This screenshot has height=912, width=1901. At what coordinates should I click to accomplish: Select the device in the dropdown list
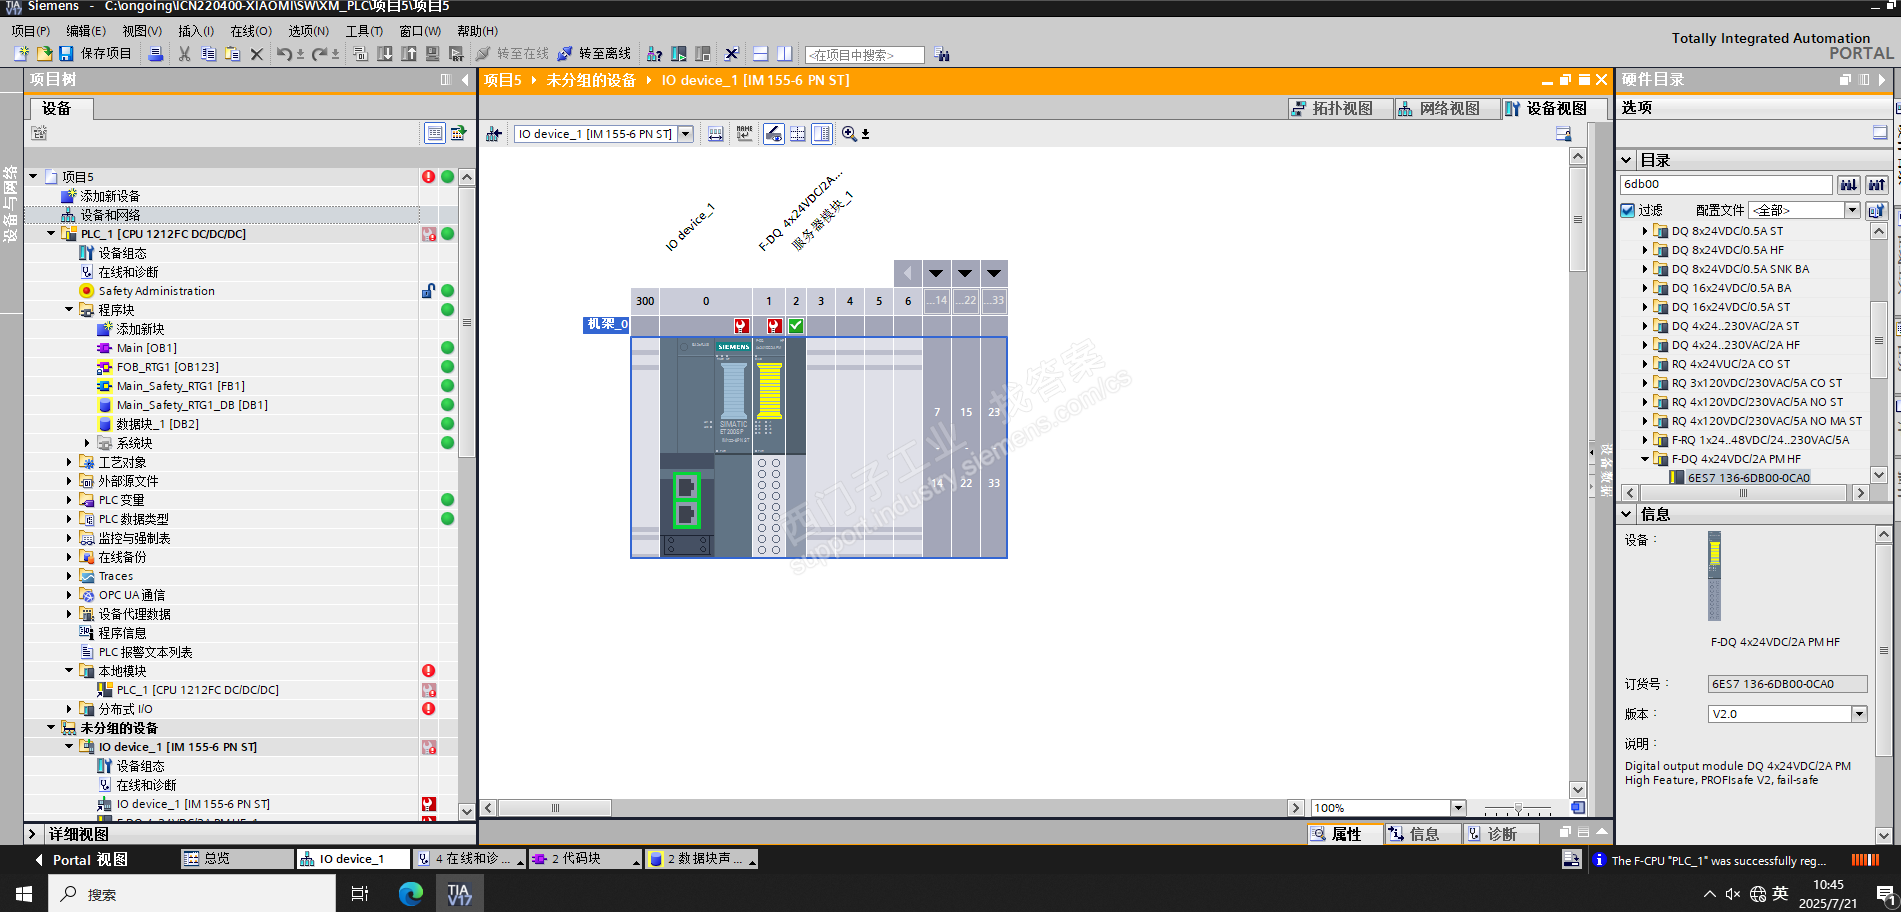click(x=604, y=134)
